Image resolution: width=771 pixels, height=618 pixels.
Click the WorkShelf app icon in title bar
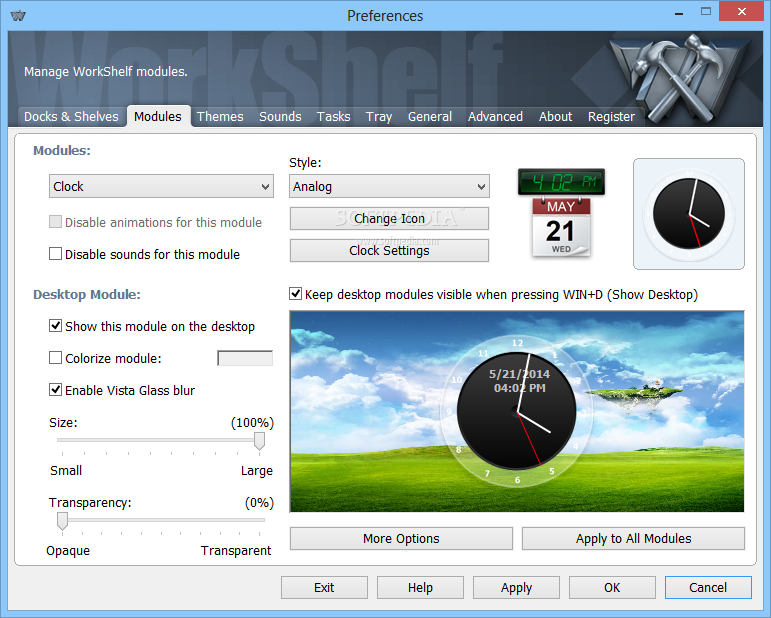[x=18, y=15]
